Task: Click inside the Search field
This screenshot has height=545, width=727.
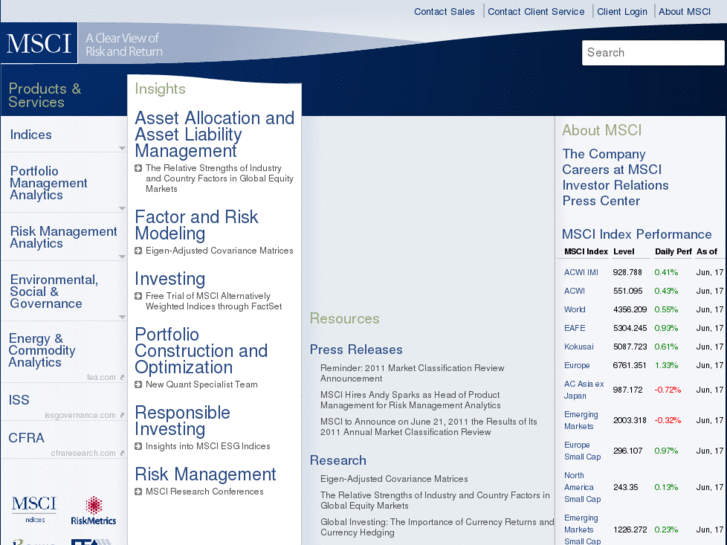Action: point(653,52)
